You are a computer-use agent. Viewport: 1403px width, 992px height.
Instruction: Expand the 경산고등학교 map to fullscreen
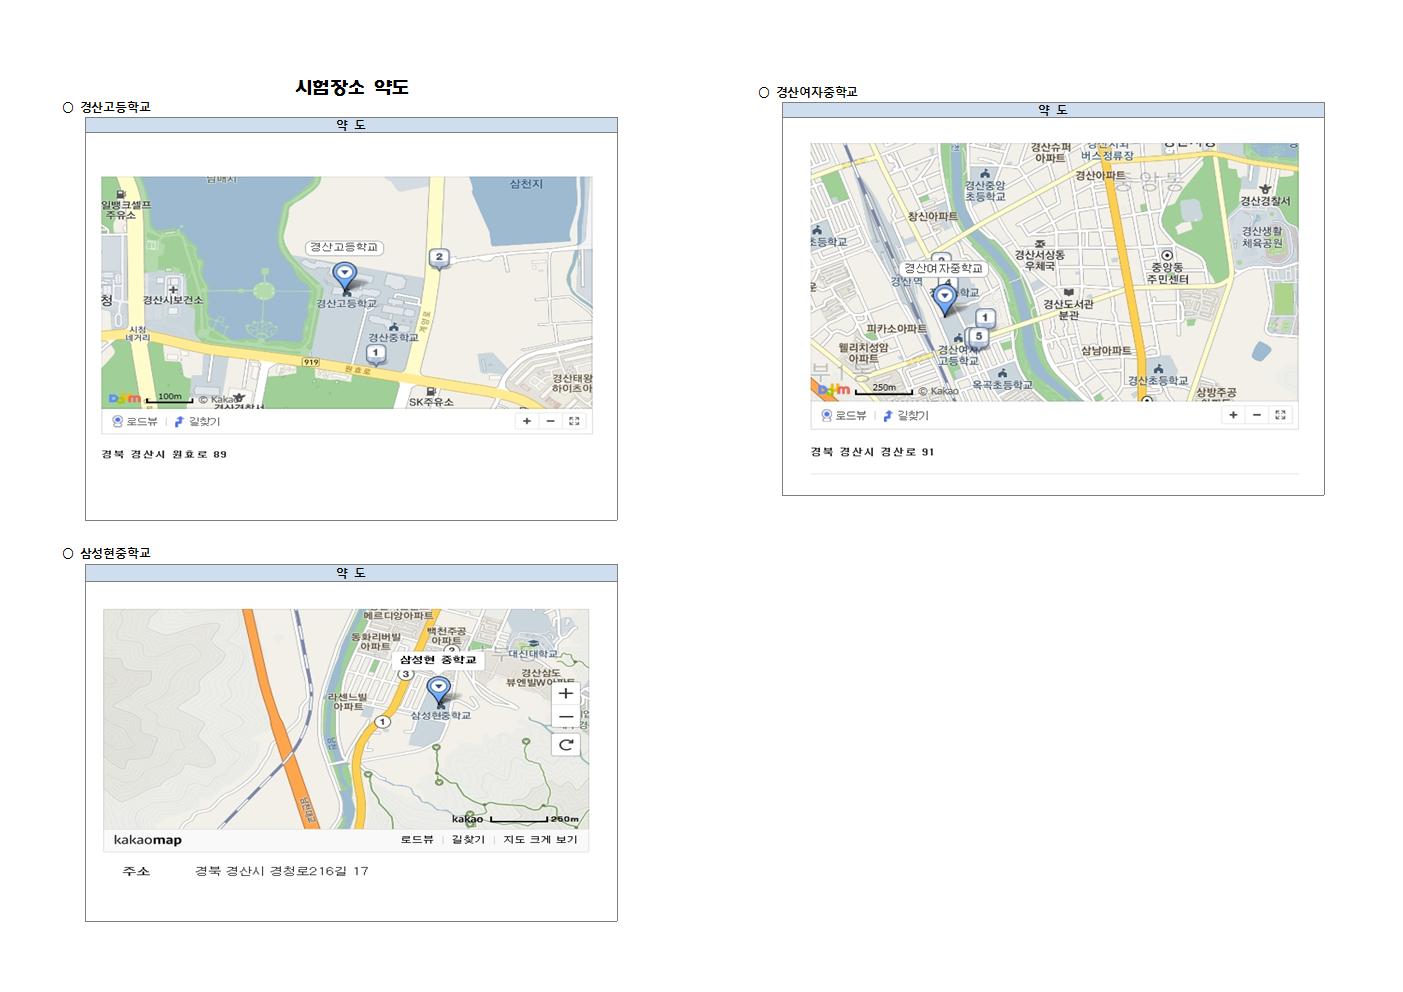(574, 421)
